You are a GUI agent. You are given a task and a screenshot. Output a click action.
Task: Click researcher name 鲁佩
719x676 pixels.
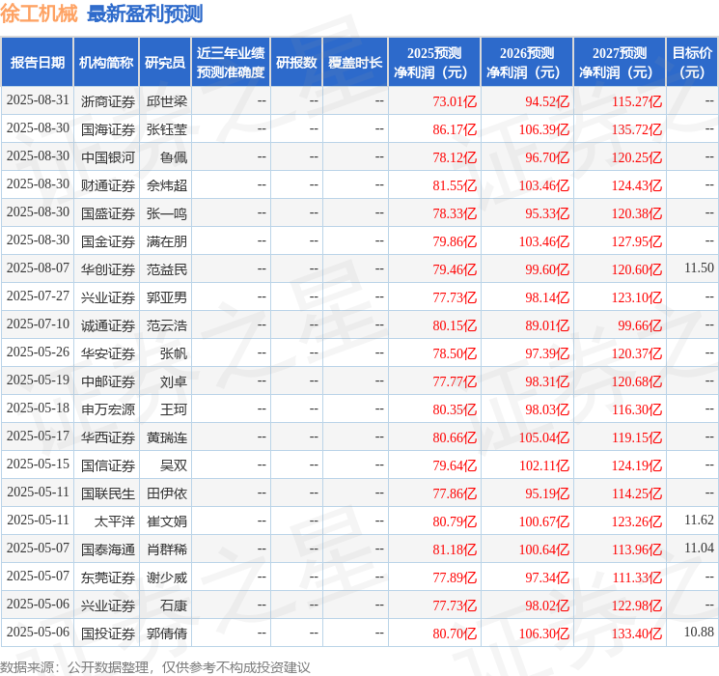click(174, 157)
